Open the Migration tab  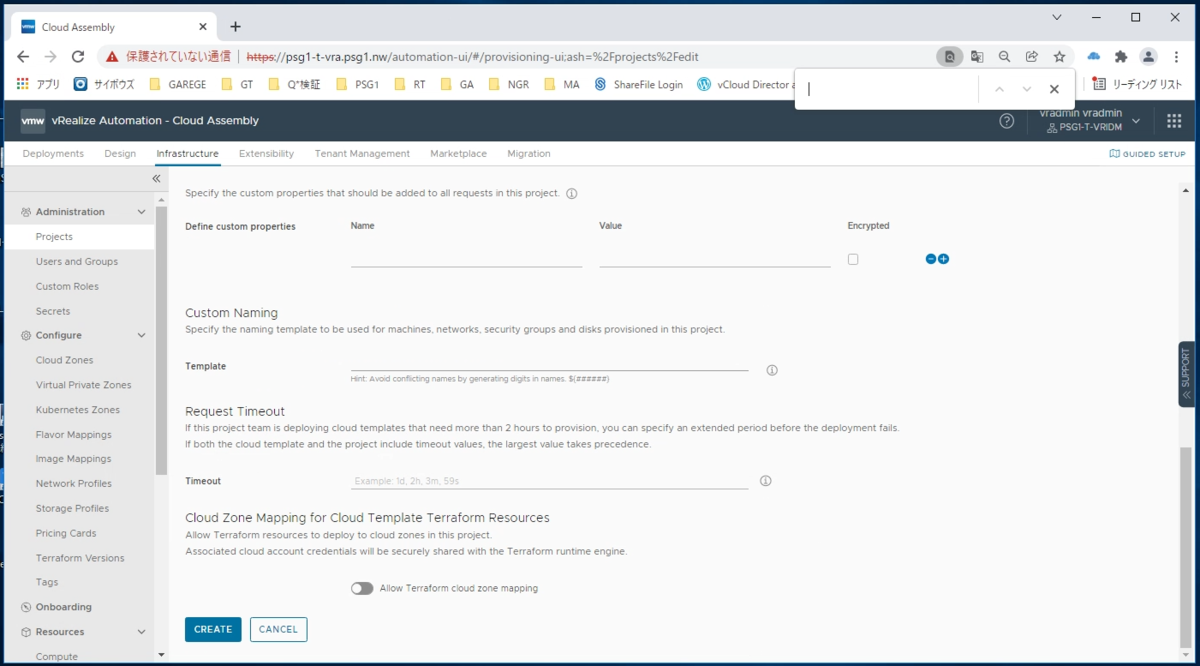529,154
